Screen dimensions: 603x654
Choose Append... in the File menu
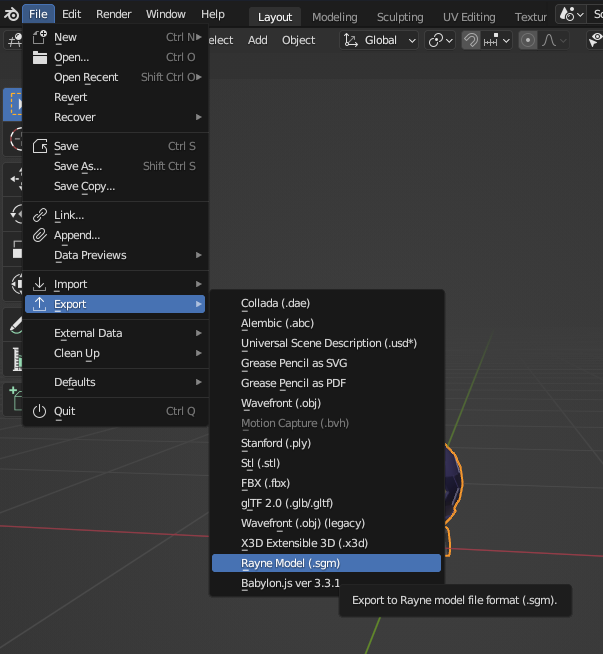coord(115,235)
